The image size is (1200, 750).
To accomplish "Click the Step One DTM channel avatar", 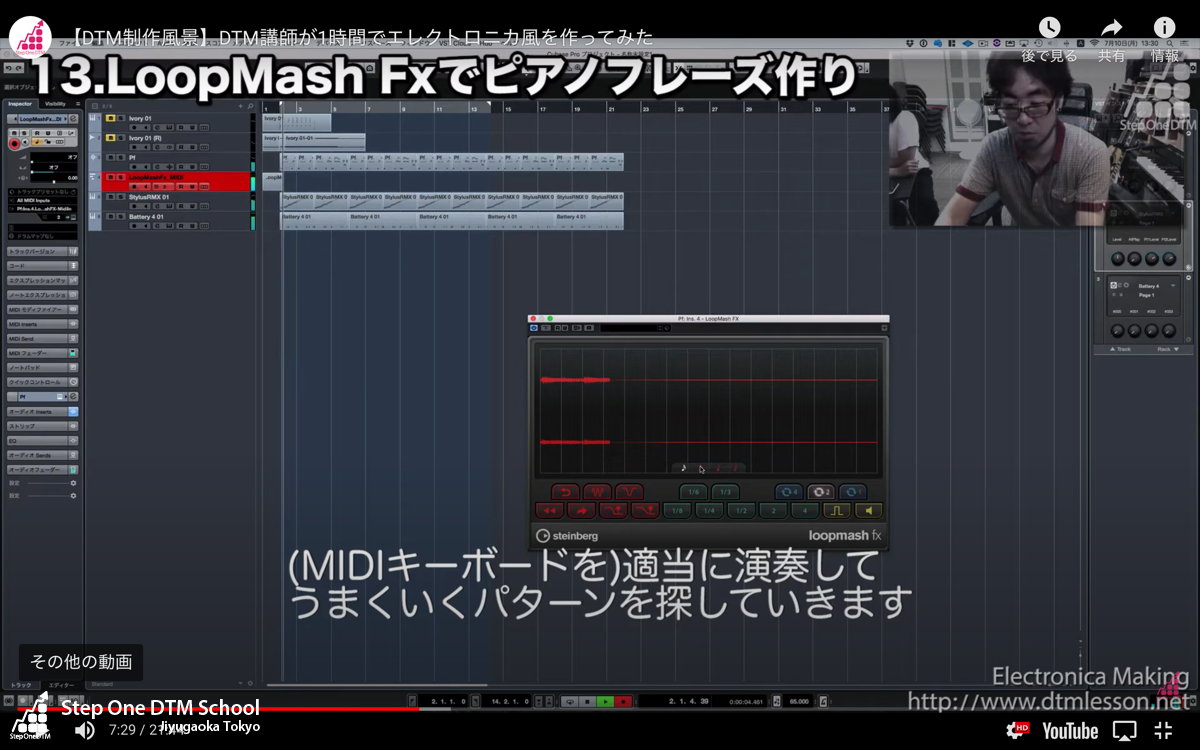I will click(30, 37).
